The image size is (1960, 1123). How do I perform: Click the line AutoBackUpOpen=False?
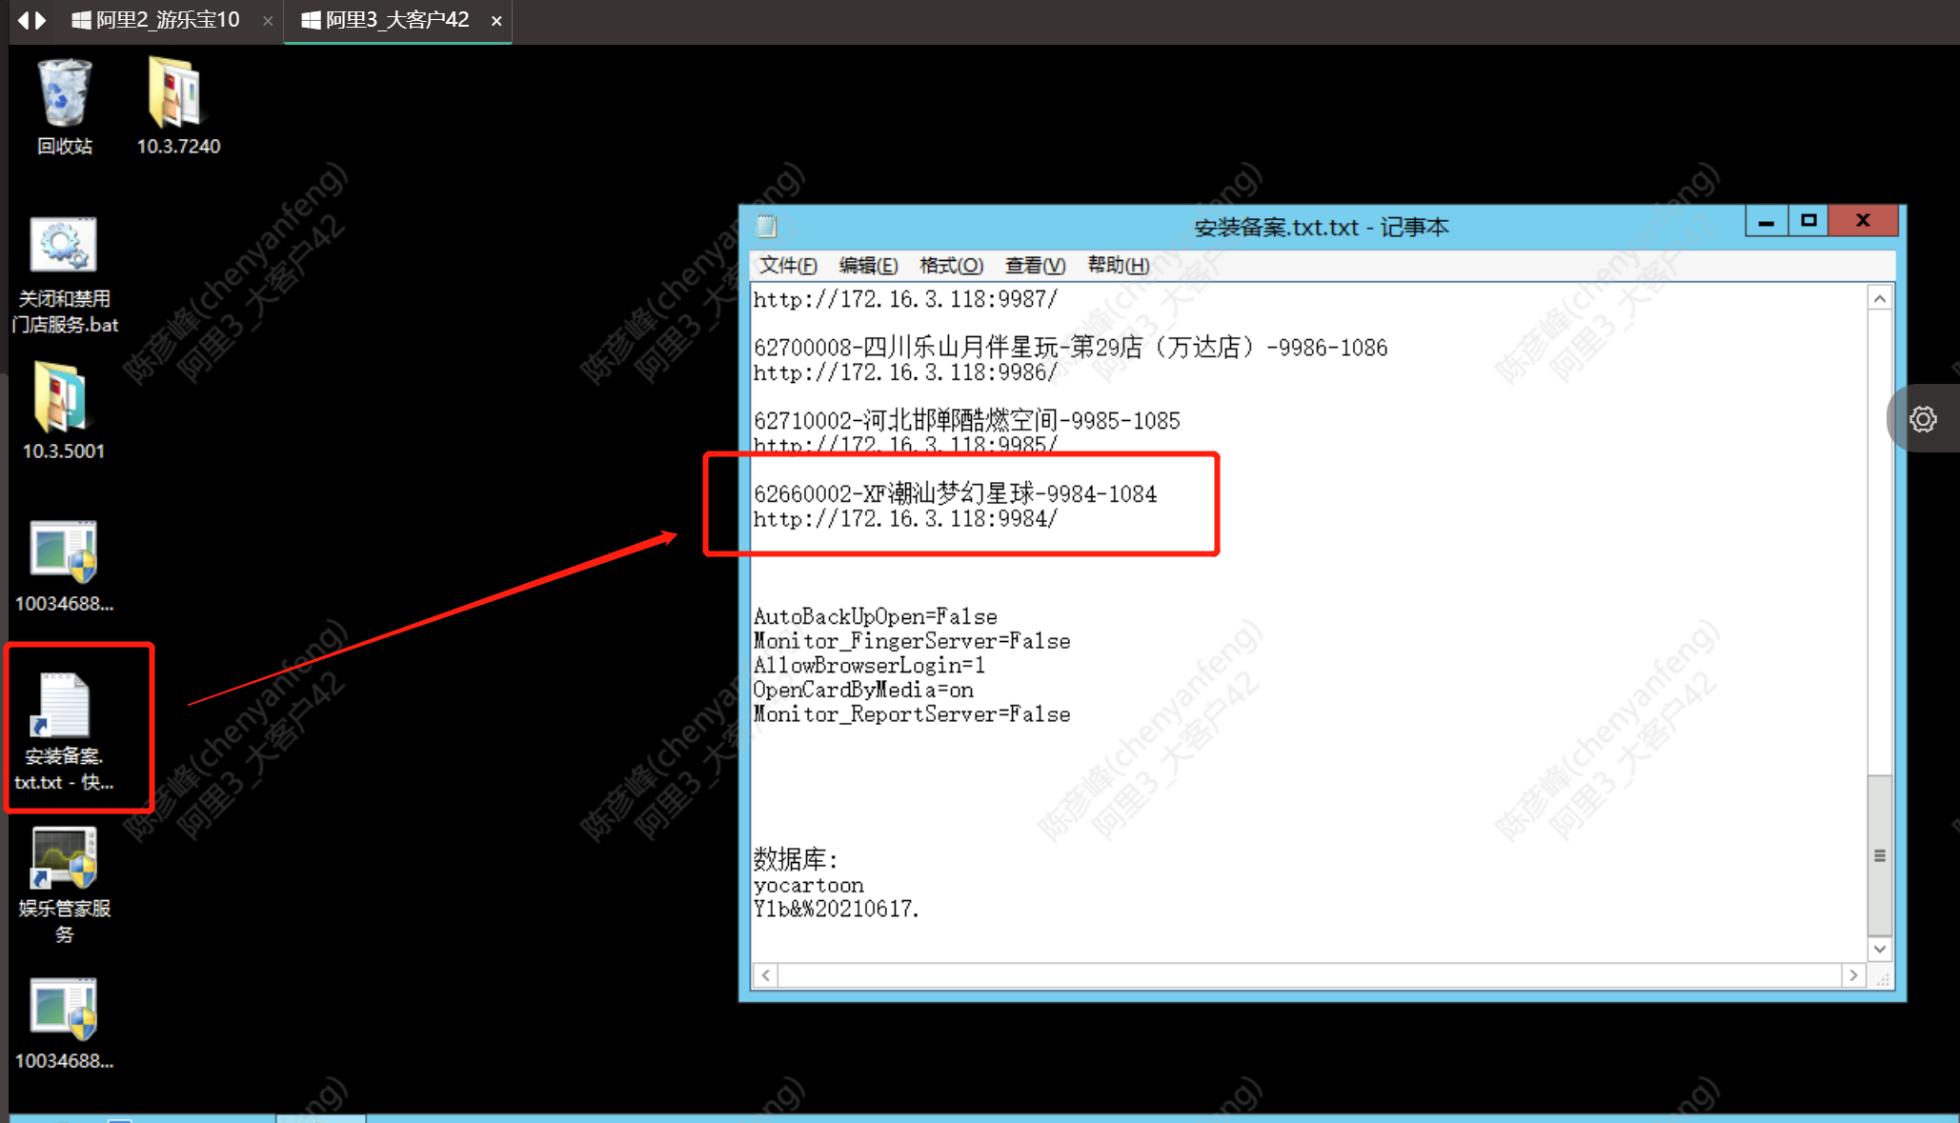click(875, 617)
